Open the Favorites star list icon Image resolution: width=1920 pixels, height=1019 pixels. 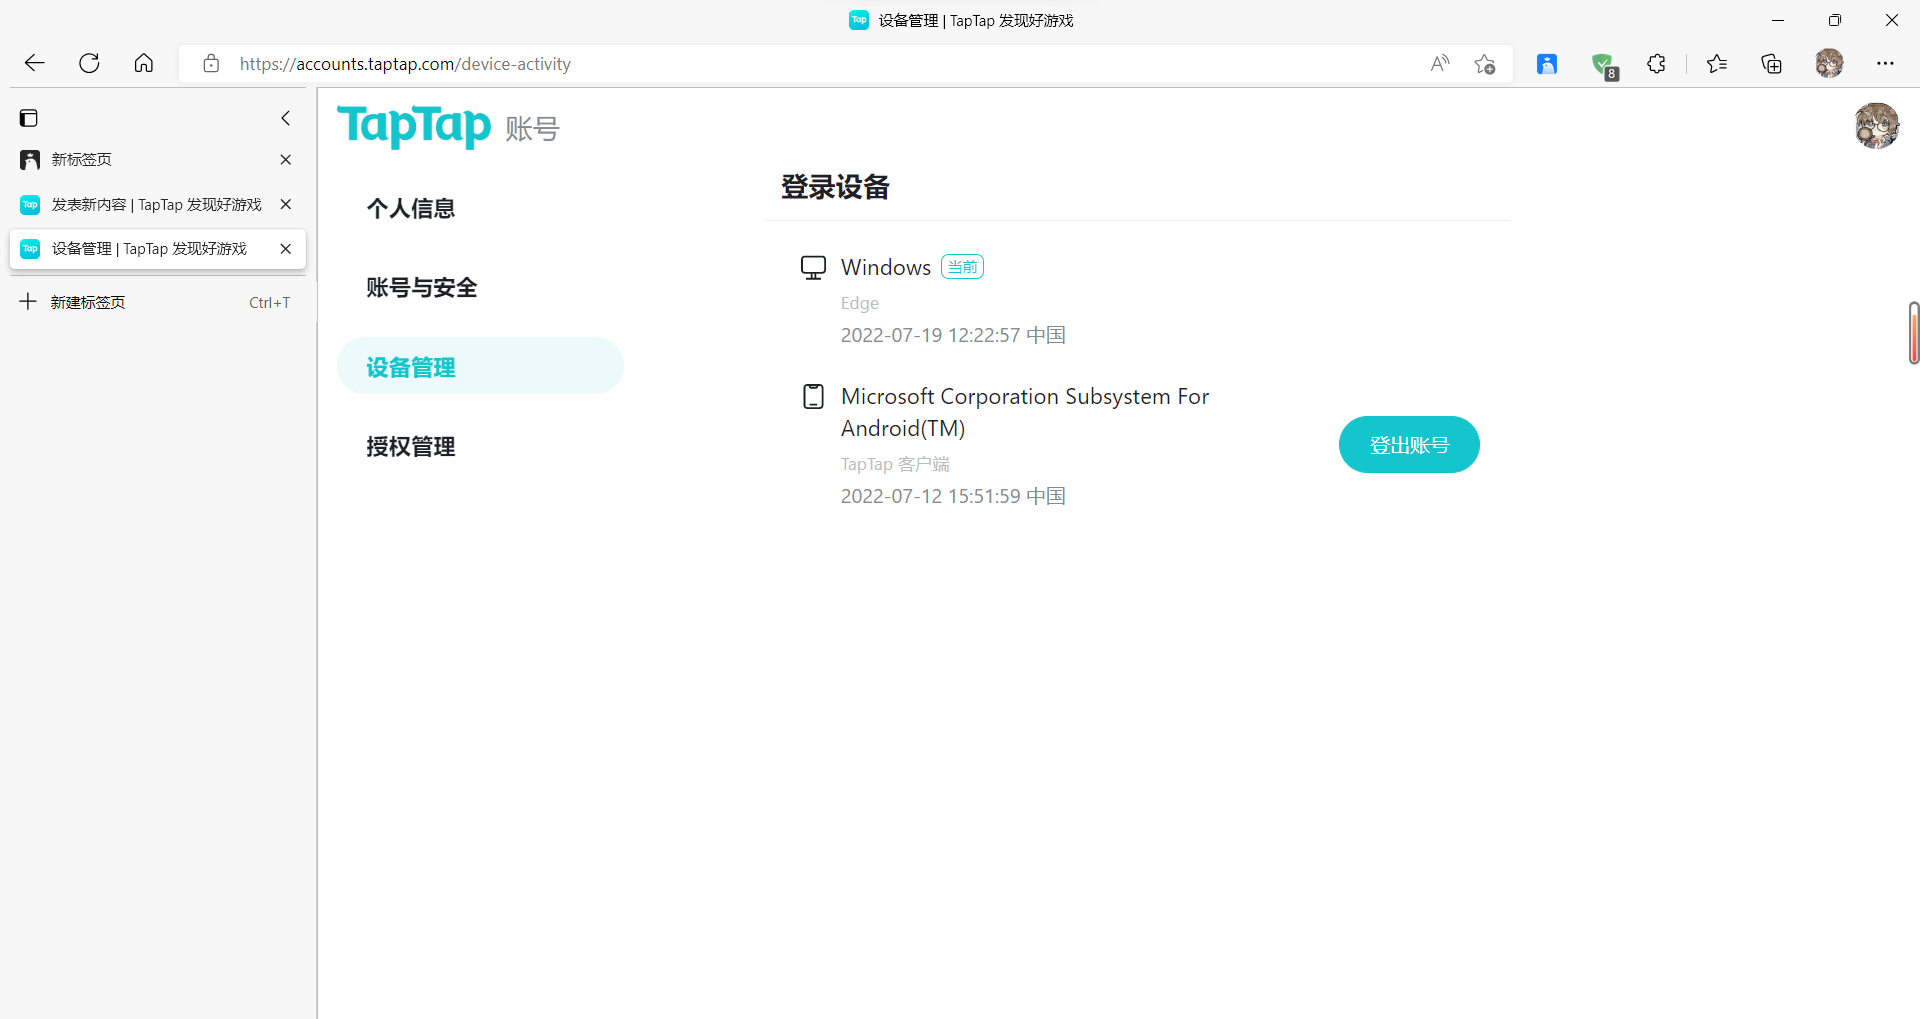click(1717, 63)
